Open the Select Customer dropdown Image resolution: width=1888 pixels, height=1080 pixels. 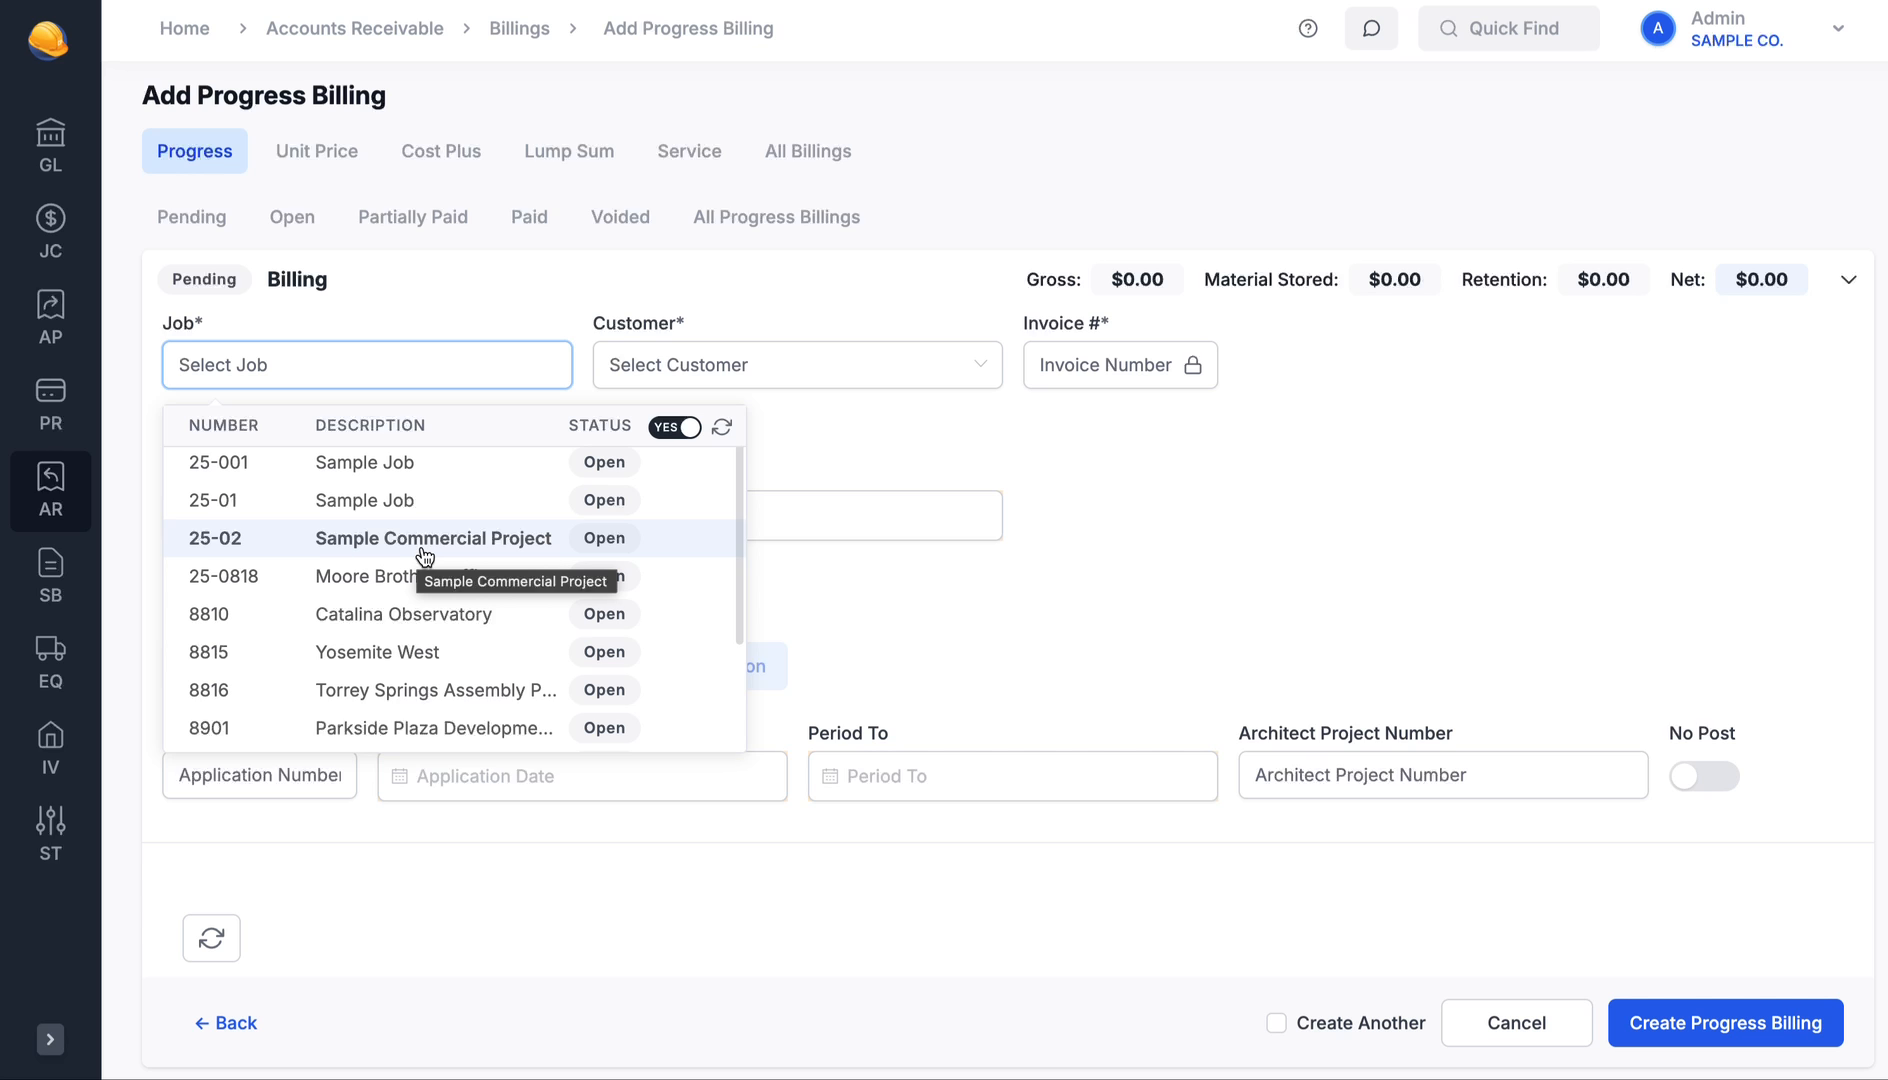point(797,365)
